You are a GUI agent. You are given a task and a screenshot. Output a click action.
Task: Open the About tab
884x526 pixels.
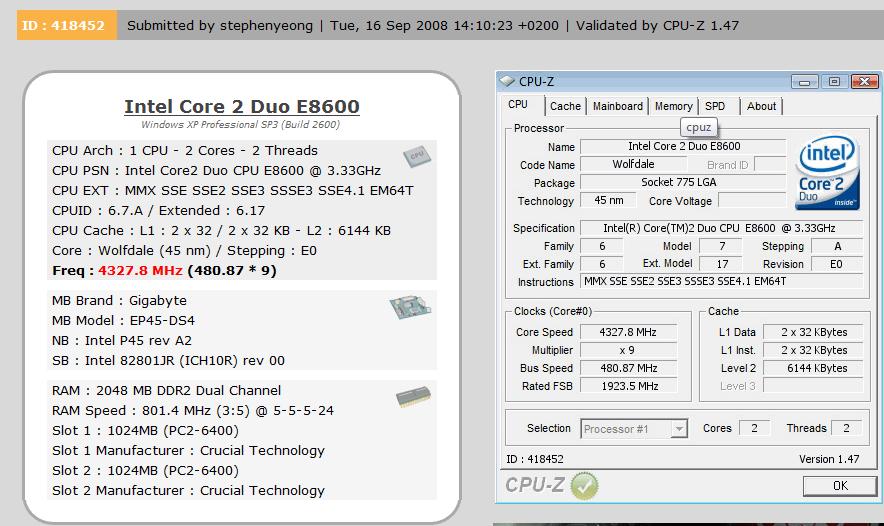(761, 106)
